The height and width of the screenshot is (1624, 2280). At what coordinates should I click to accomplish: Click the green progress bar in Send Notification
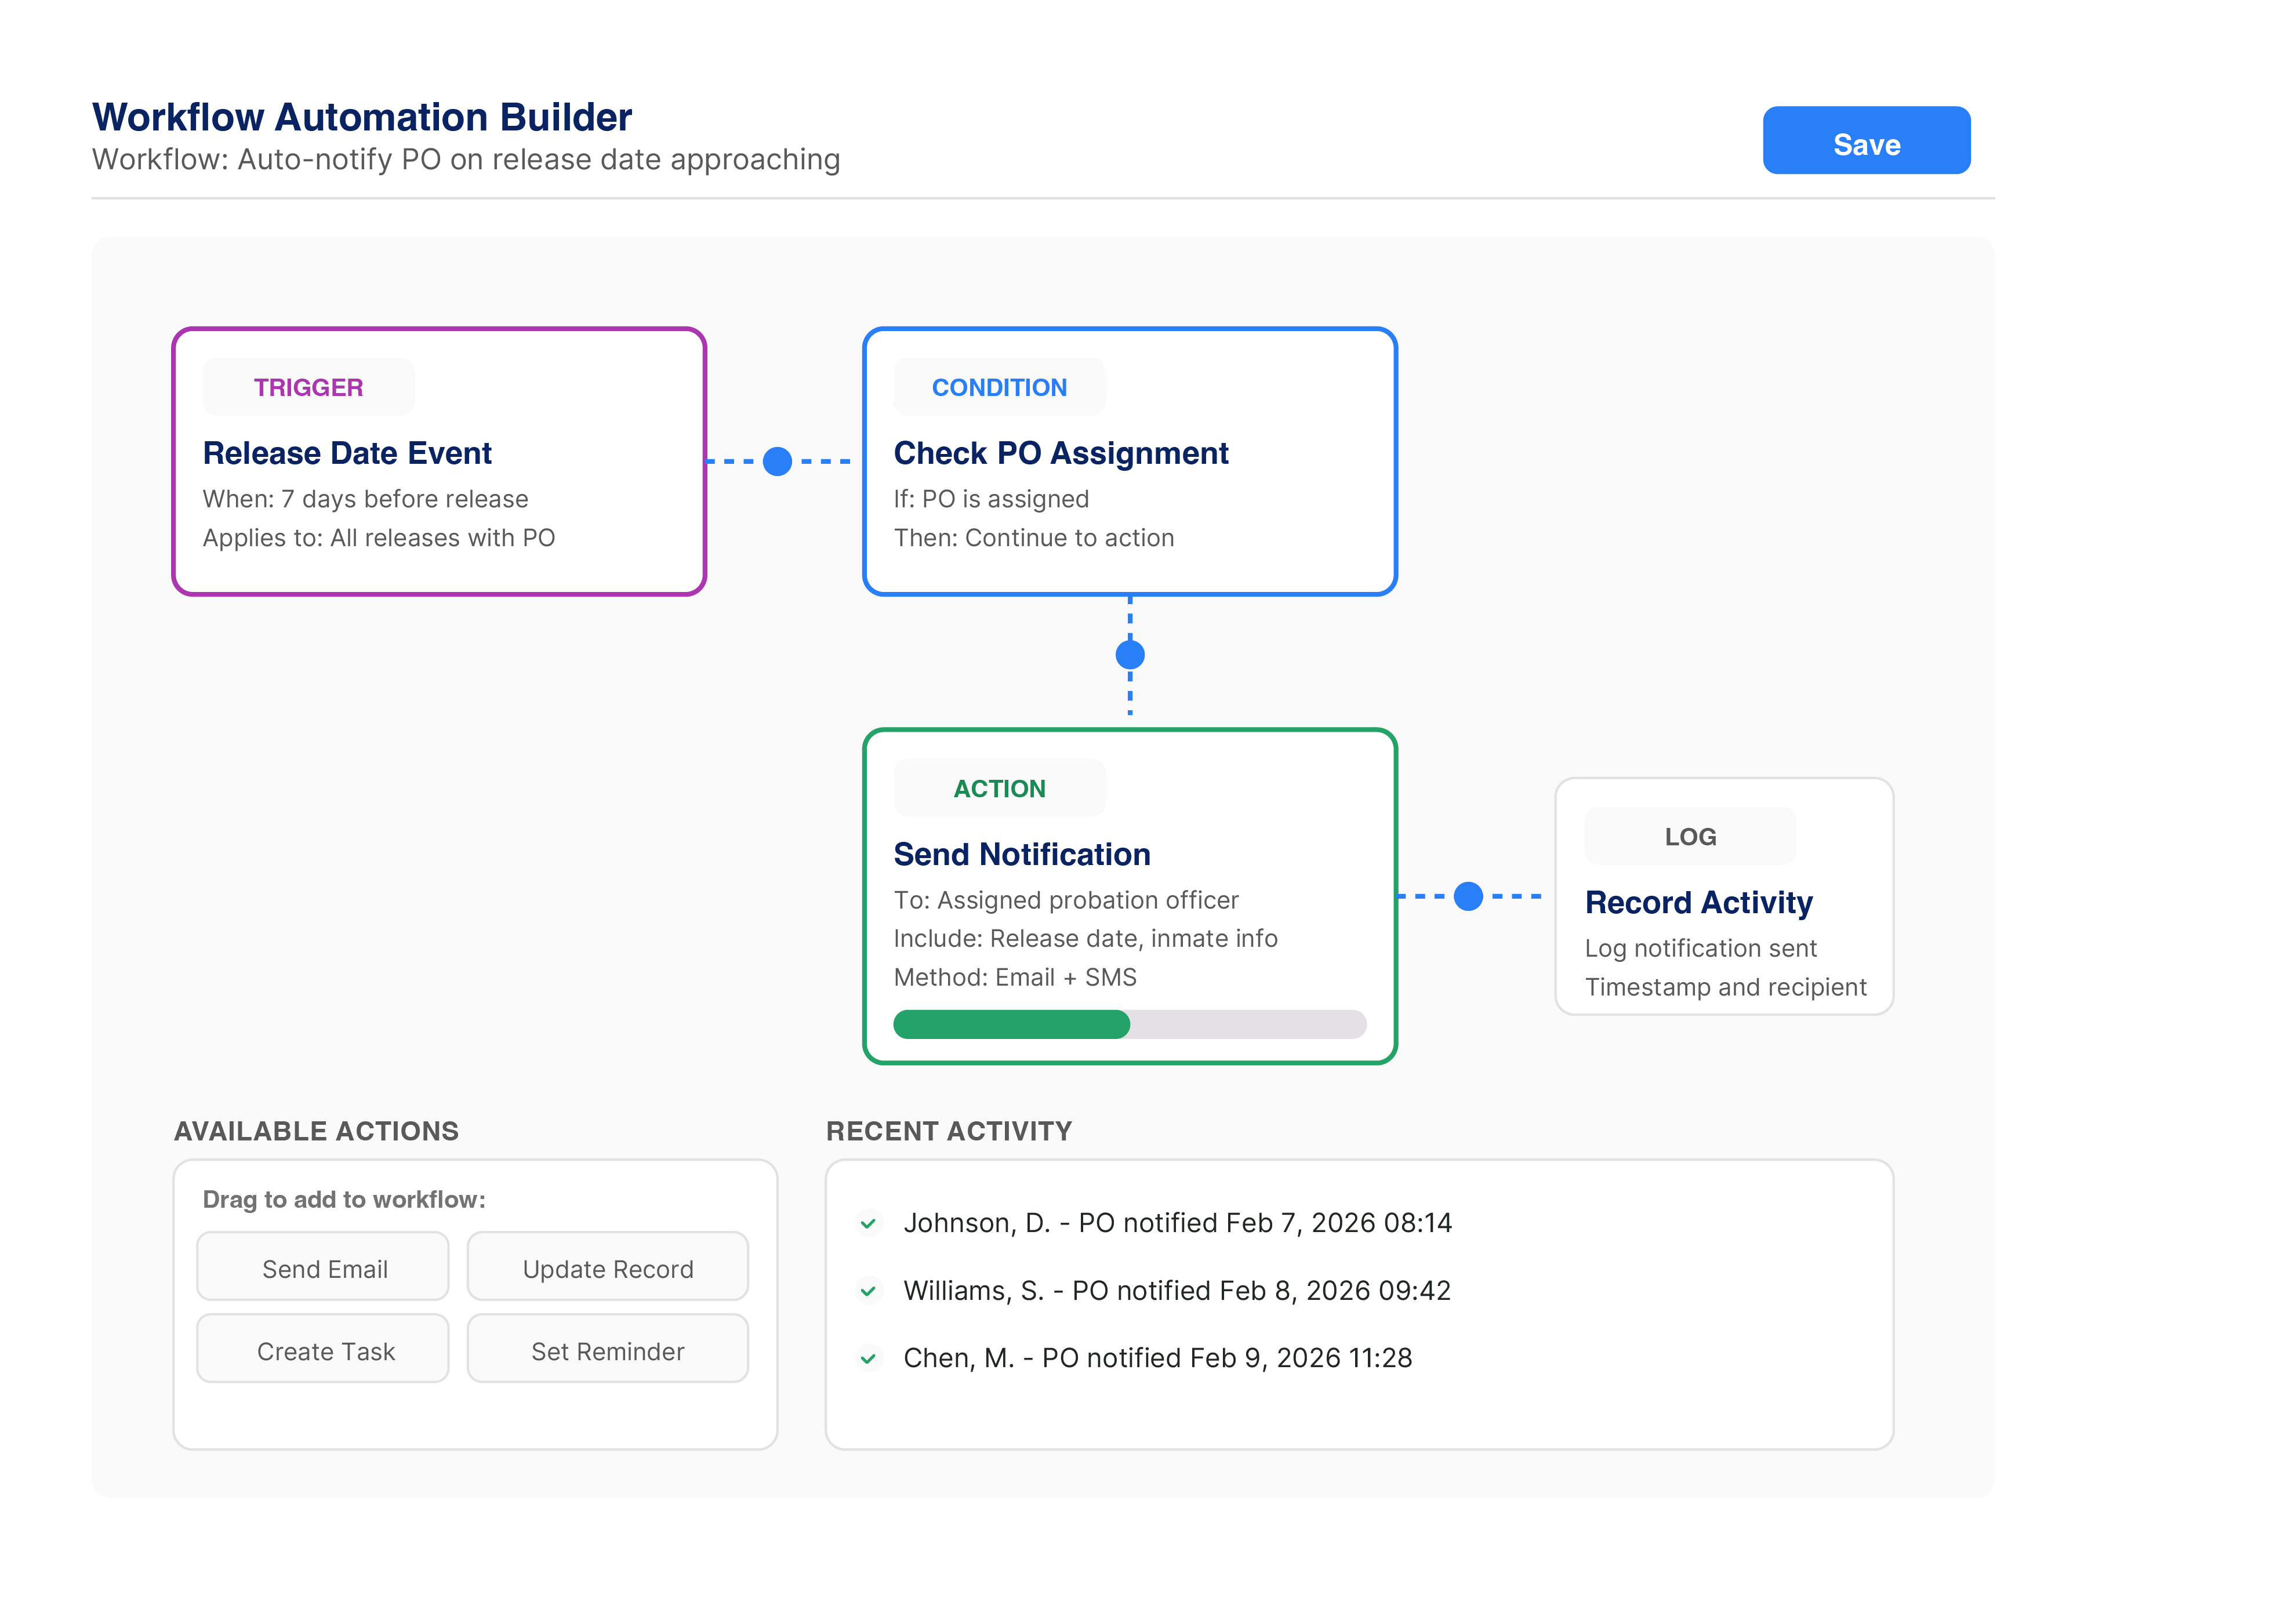1011,1024
